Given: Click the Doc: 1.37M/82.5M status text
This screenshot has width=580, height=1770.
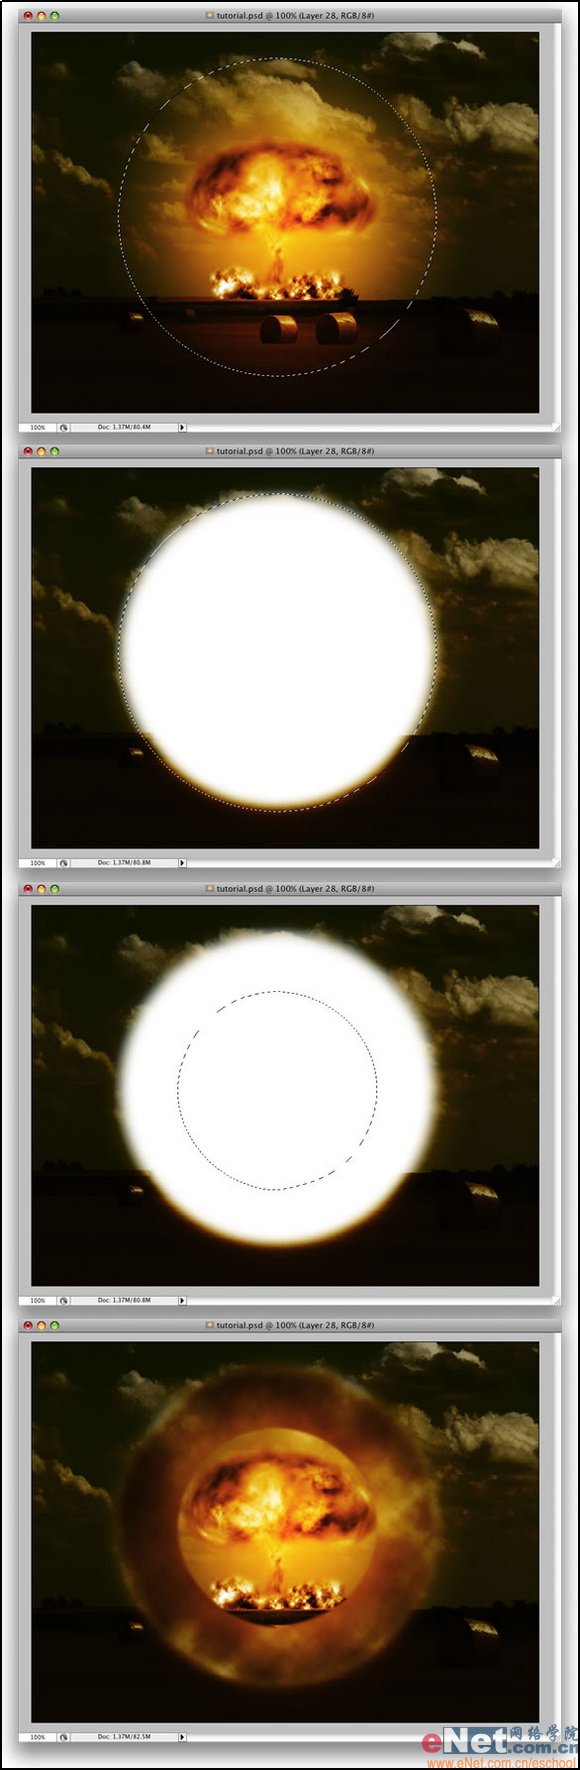Looking at the screenshot, I should coord(124,1737).
